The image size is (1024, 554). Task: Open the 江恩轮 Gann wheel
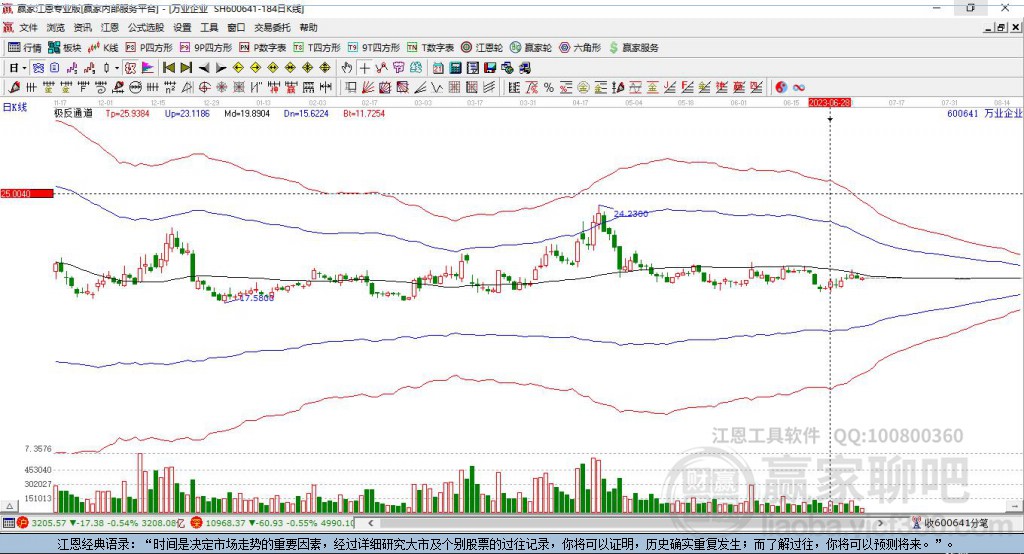tap(482, 48)
